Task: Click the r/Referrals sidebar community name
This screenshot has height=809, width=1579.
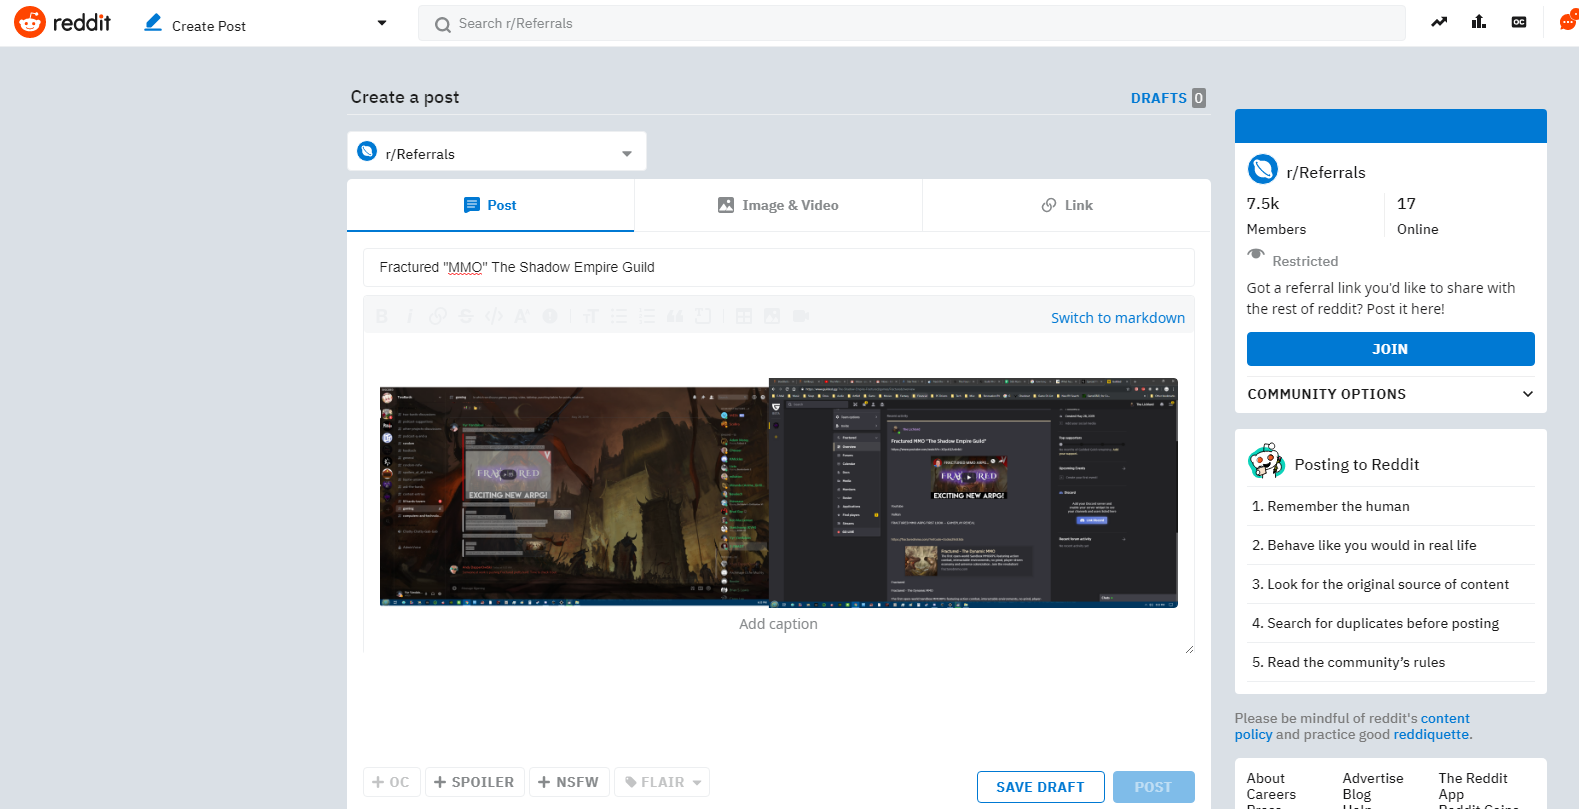Action: (x=1325, y=172)
